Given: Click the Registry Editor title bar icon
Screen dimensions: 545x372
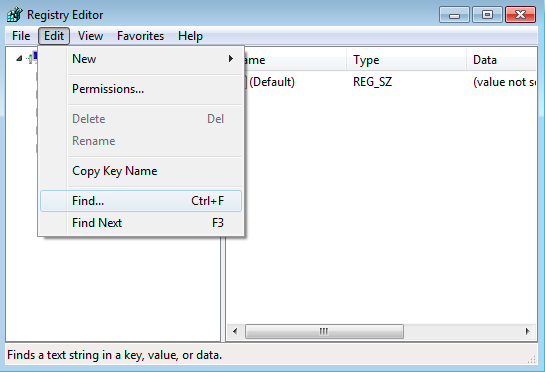Looking at the screenshot, I should pos(15,15).
